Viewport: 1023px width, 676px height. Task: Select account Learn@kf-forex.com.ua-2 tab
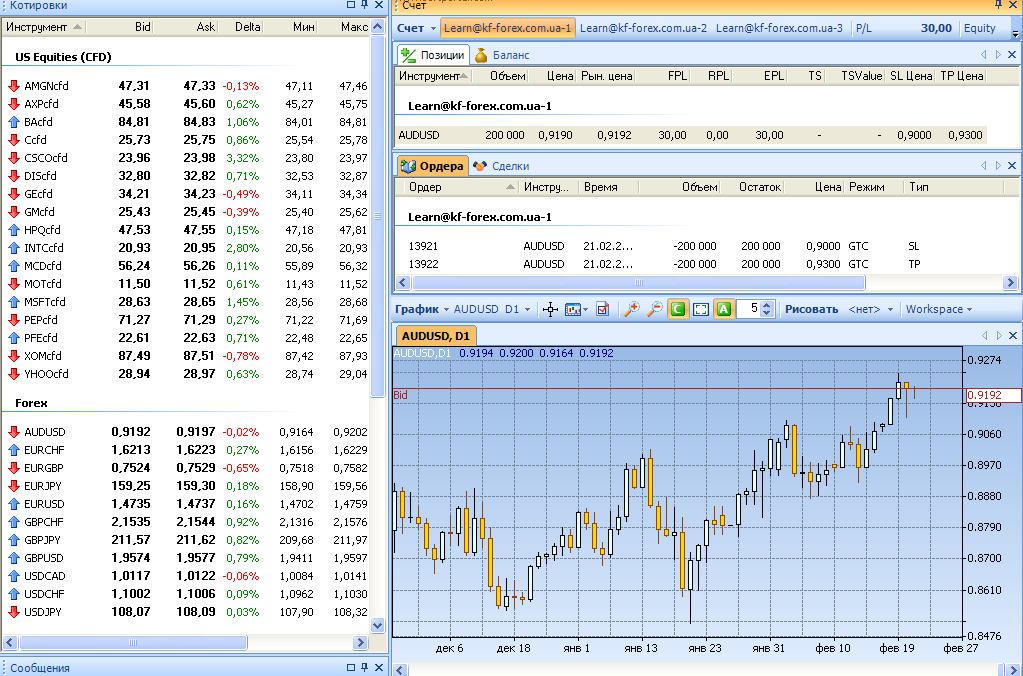pyautogui.click(x=643, y=28)
